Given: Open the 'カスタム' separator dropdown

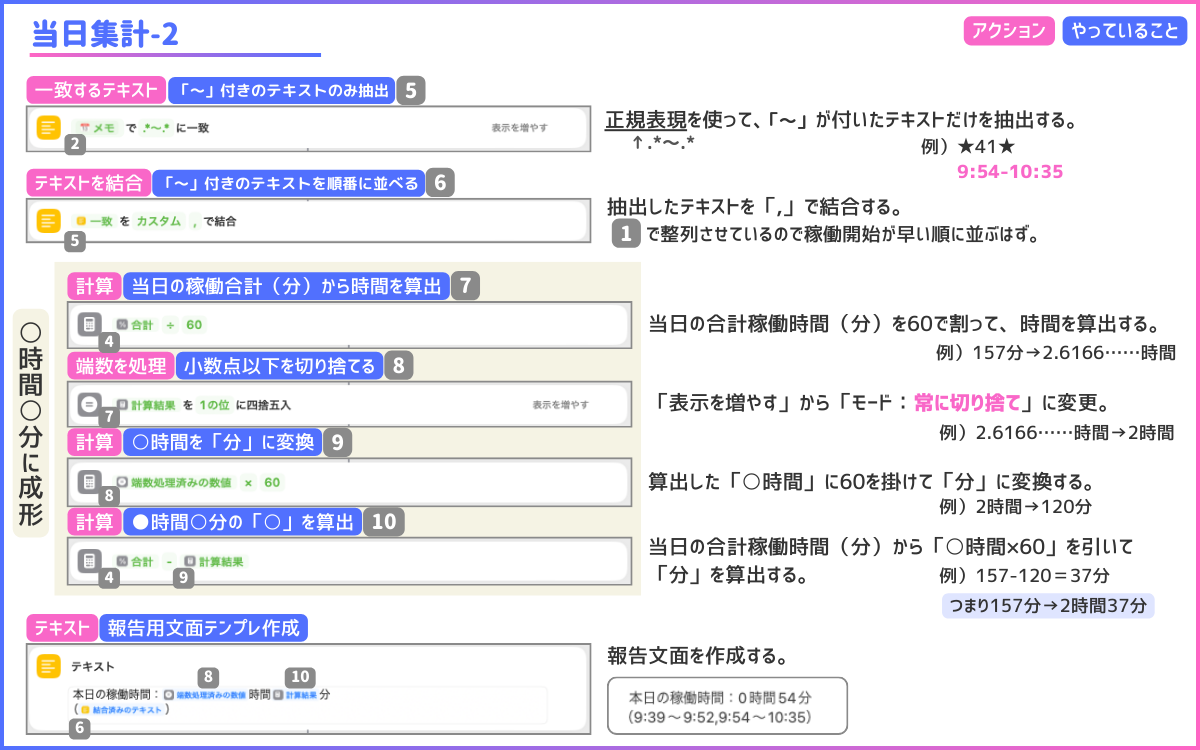Looking at the screenshot, I should coord(158,221).
